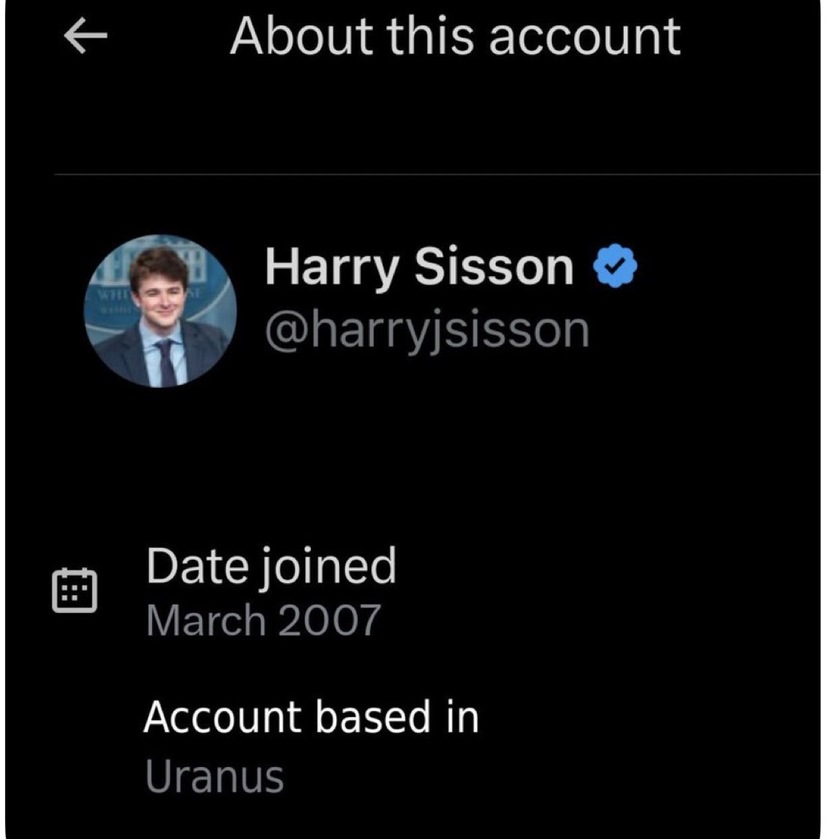Open the circular profile photo
This screenshot has height=839, width=831.
pyautogui.click(x=161, y=311)
